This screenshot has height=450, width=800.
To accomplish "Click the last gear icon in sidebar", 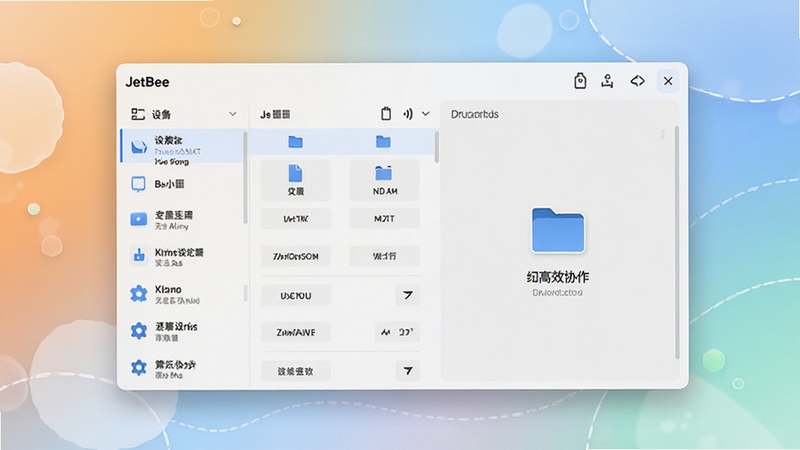I will [138, 367].
